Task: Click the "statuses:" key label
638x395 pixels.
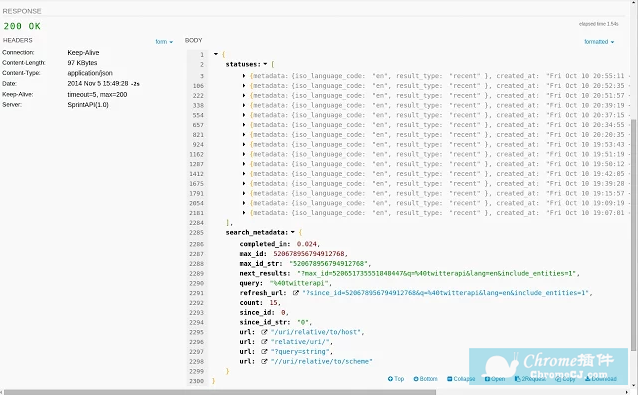Action: [243, 64]
